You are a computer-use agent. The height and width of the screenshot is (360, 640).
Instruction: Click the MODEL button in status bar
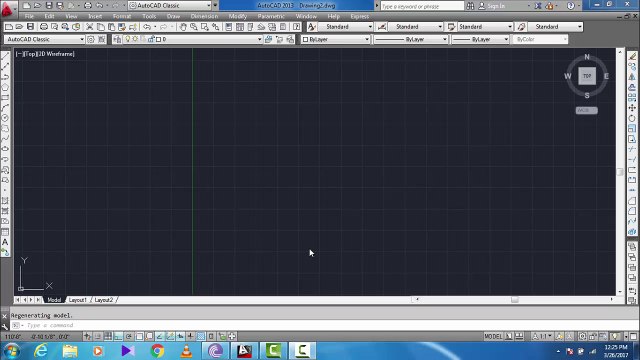493,336
